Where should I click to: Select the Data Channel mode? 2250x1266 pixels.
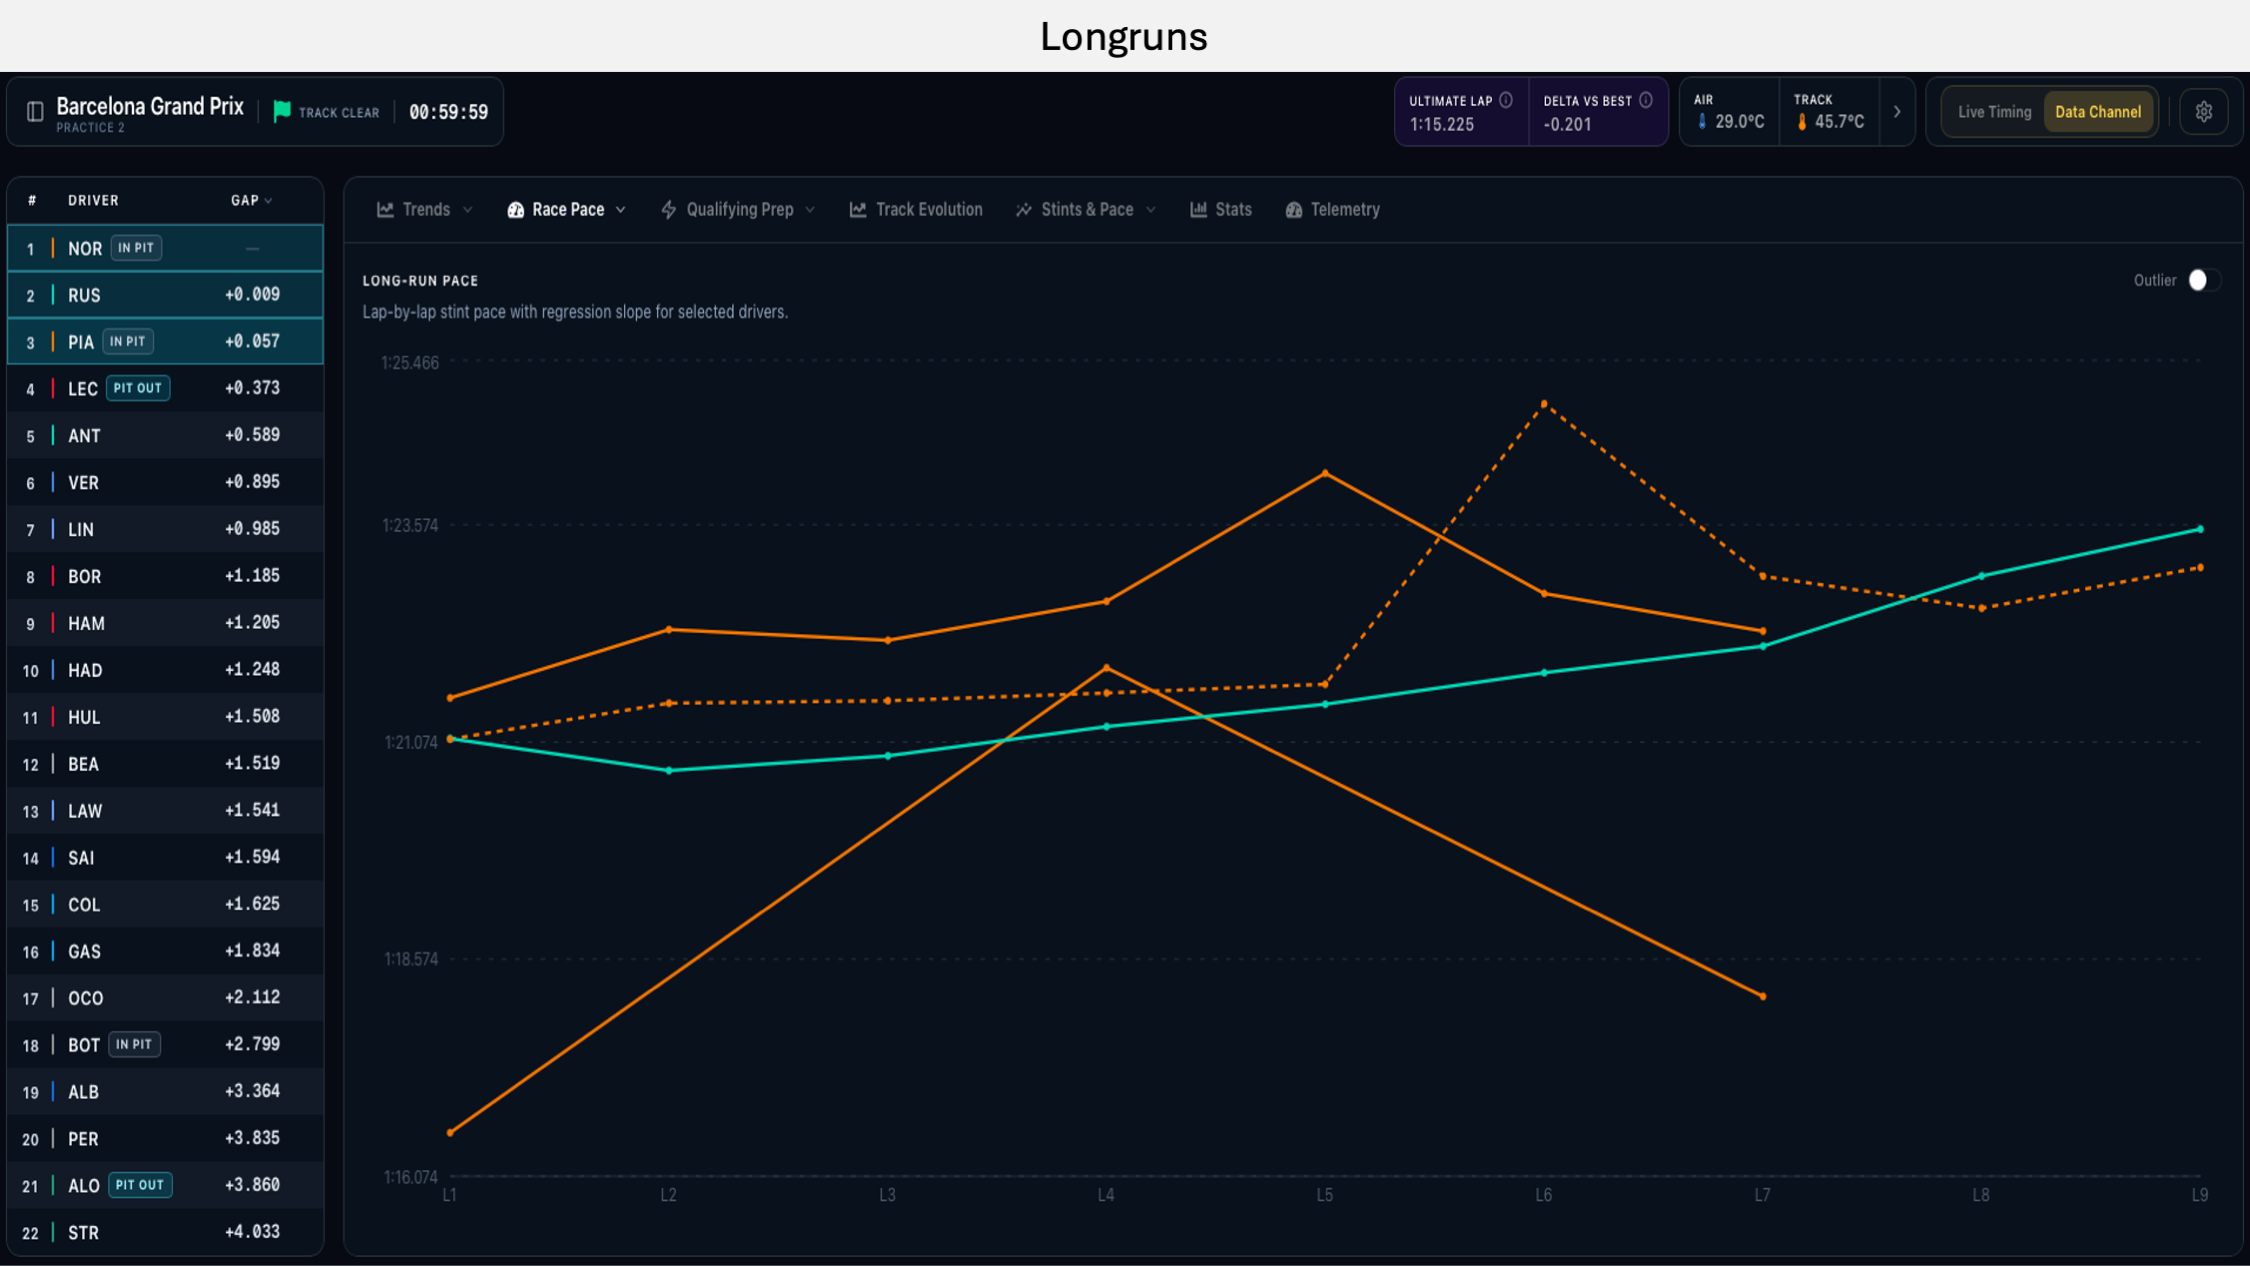[2098, 112]
